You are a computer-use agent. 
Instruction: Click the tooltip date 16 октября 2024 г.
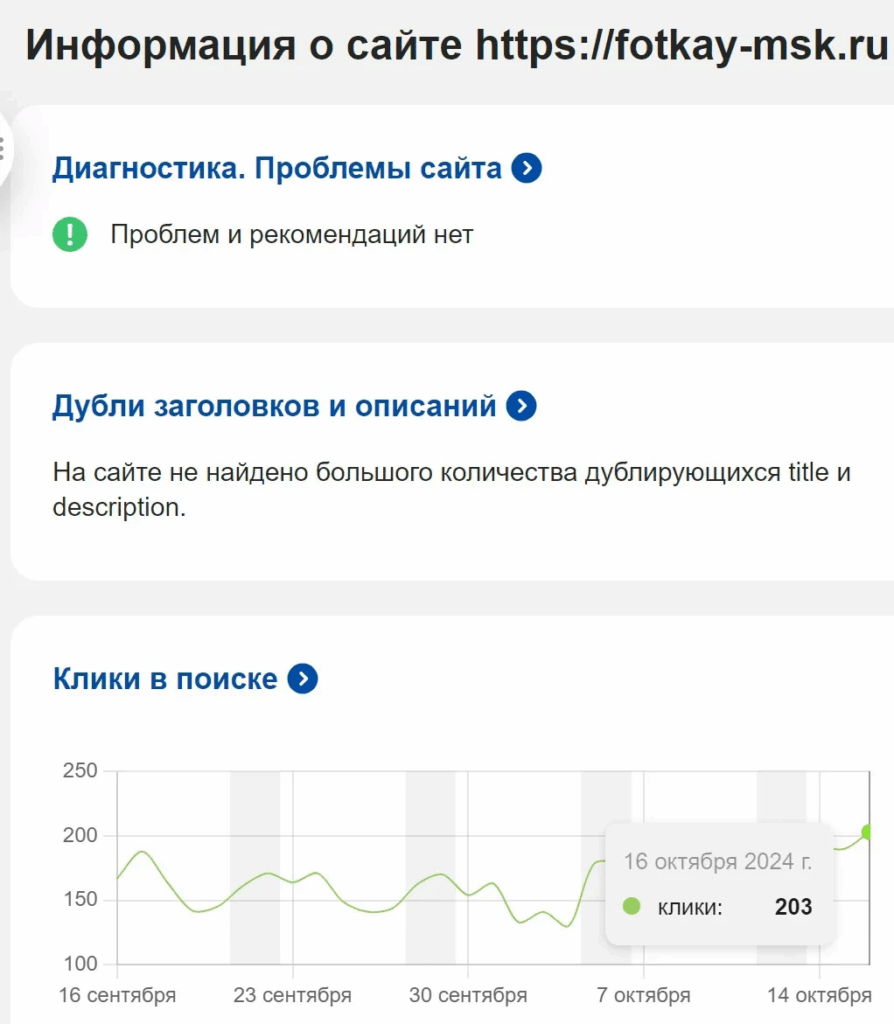pyautogui.click(x=718, y=861)
